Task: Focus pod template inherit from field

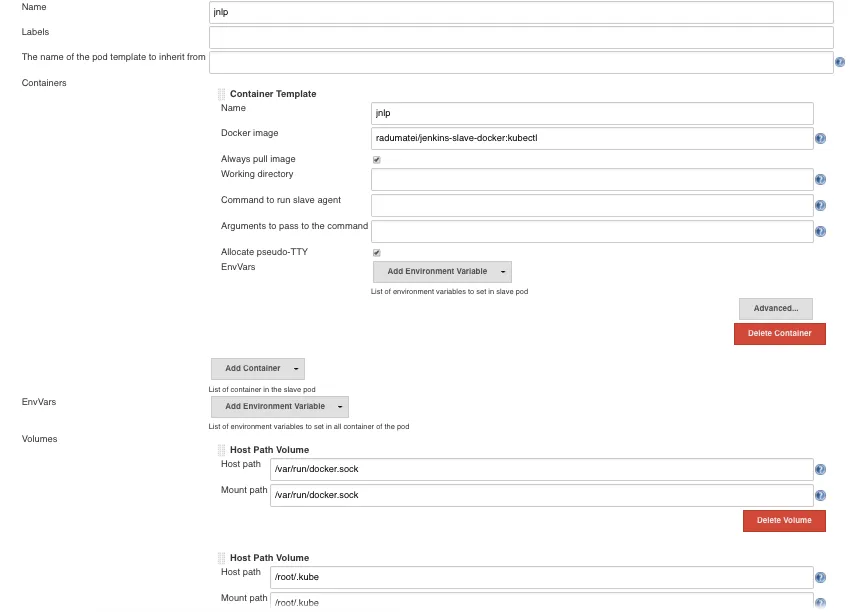Action: pos(521,63)
